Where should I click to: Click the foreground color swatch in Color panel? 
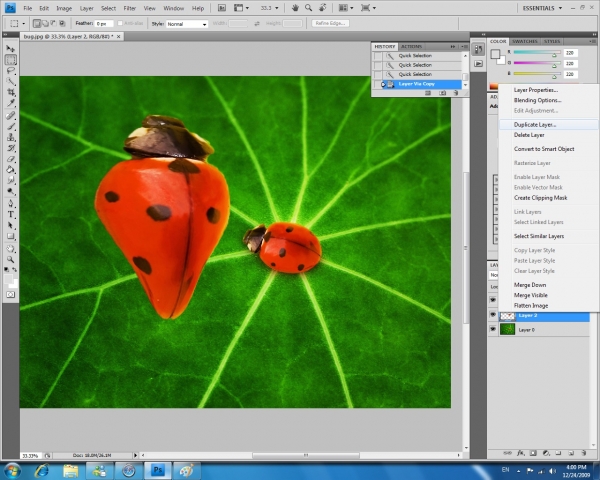[x=495, y=54]
